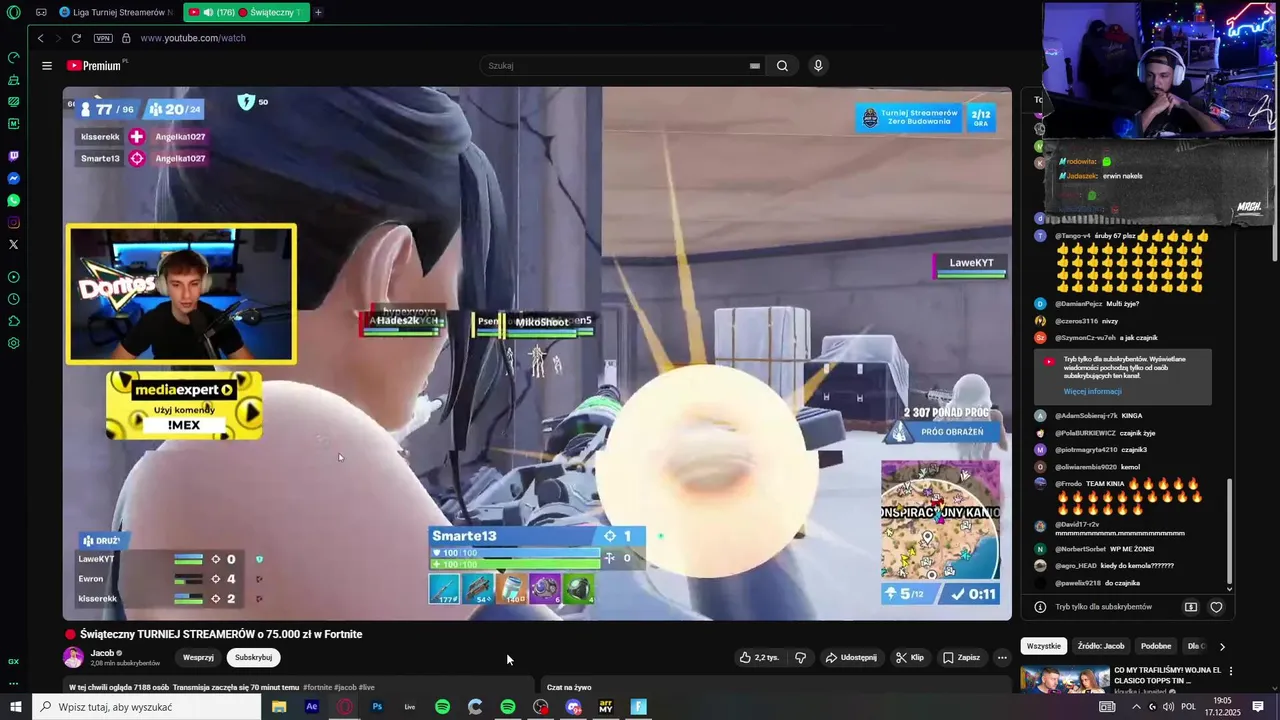
Task: Submit search with magnifier button
Action: tap(782, 66)
